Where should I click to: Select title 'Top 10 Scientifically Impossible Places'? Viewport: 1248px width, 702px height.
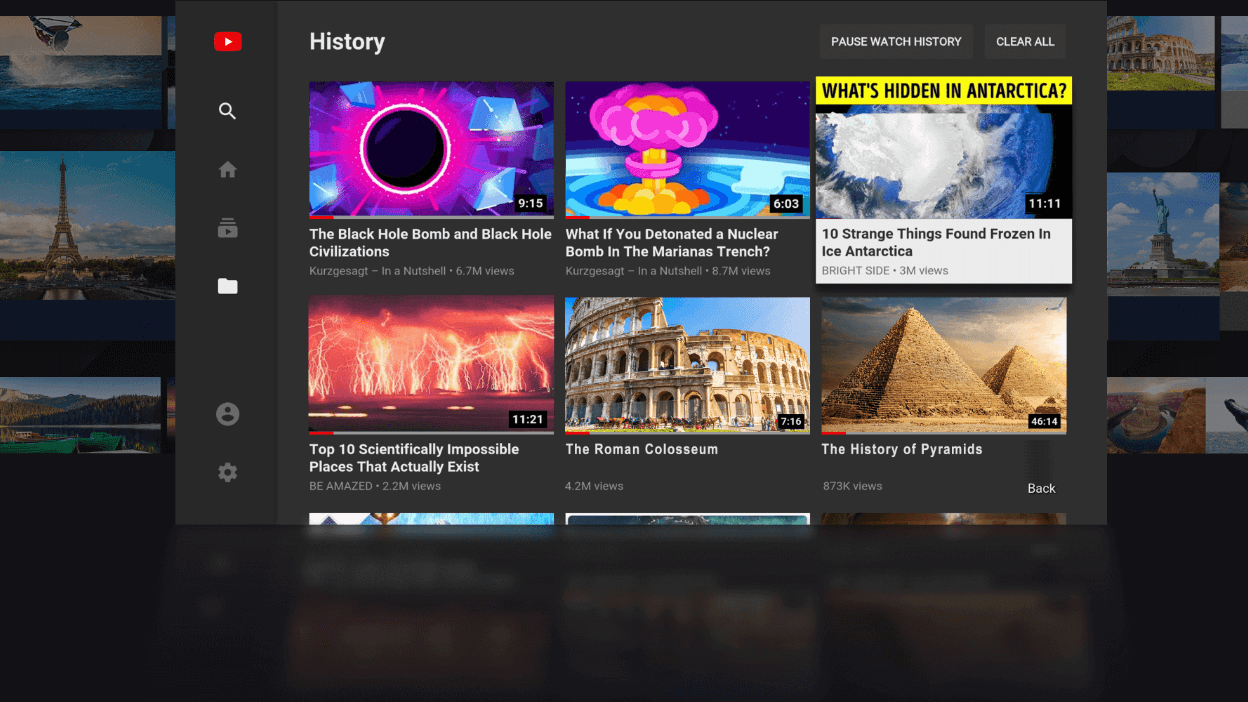click(413, 458)
